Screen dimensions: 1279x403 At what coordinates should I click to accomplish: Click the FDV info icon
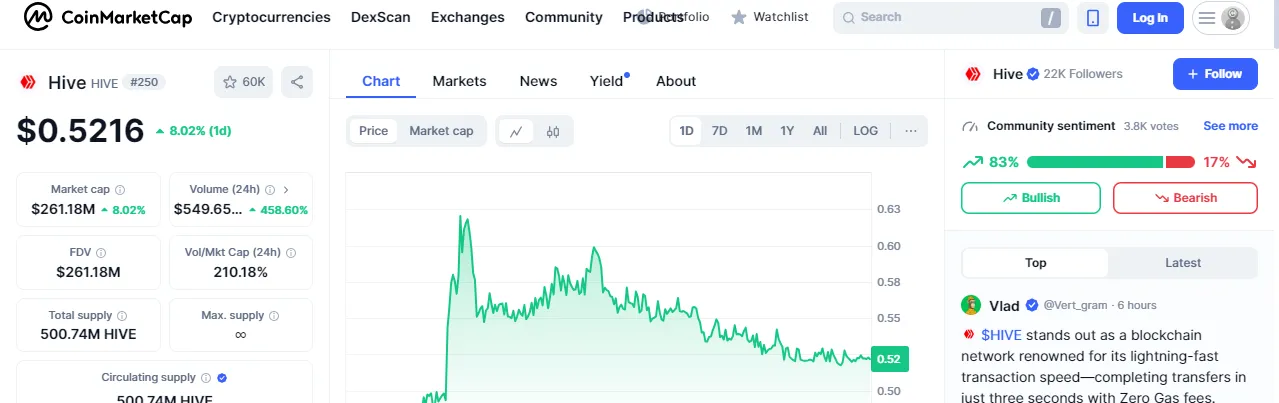point(100,253)
